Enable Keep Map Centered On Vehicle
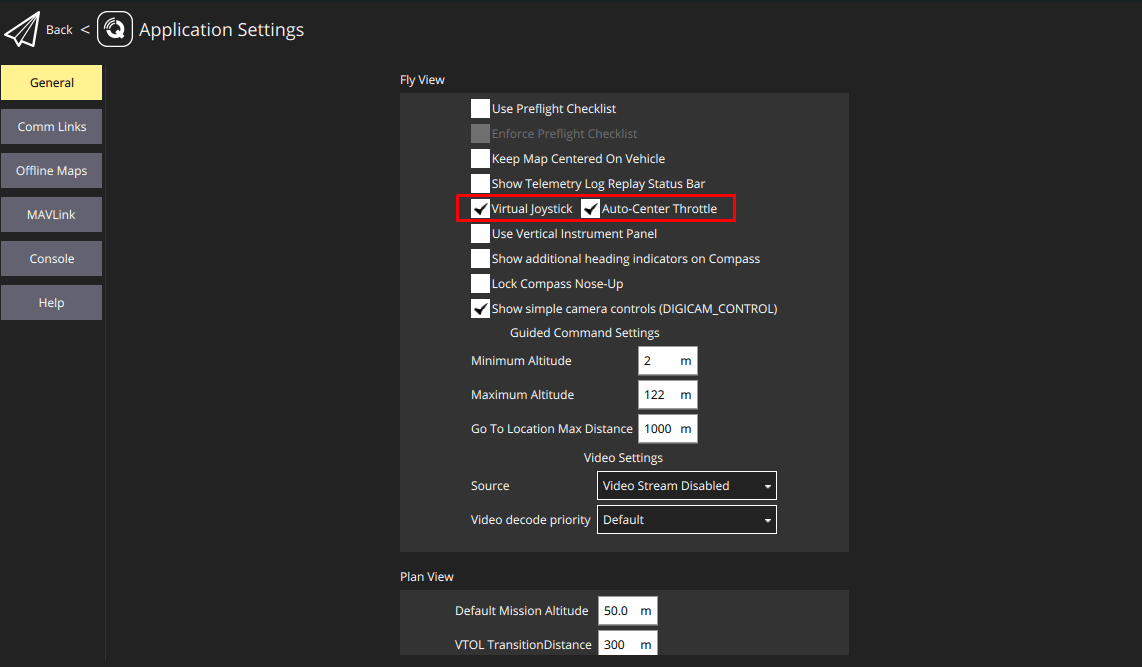Image resolution: width=1142 pixels, height=667 pixels. [480, 158]
